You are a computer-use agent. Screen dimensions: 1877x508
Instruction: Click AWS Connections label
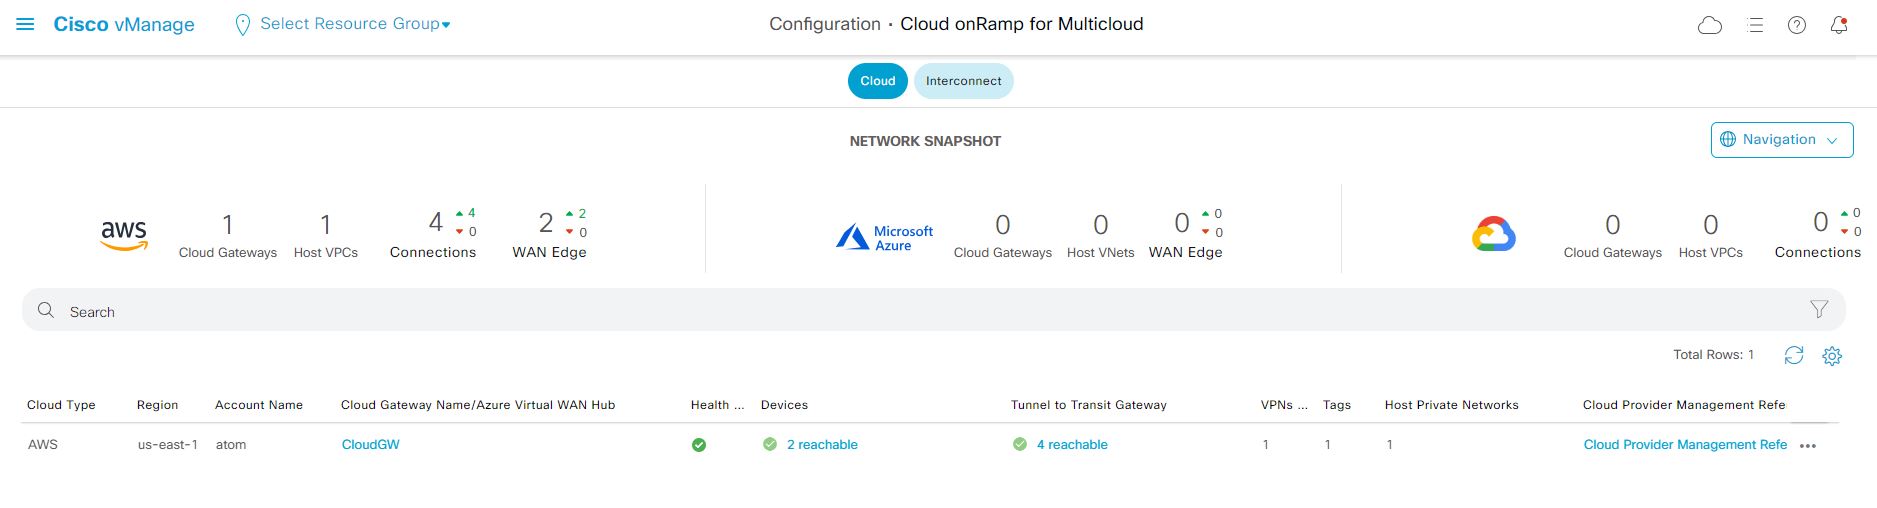(433, 253)
